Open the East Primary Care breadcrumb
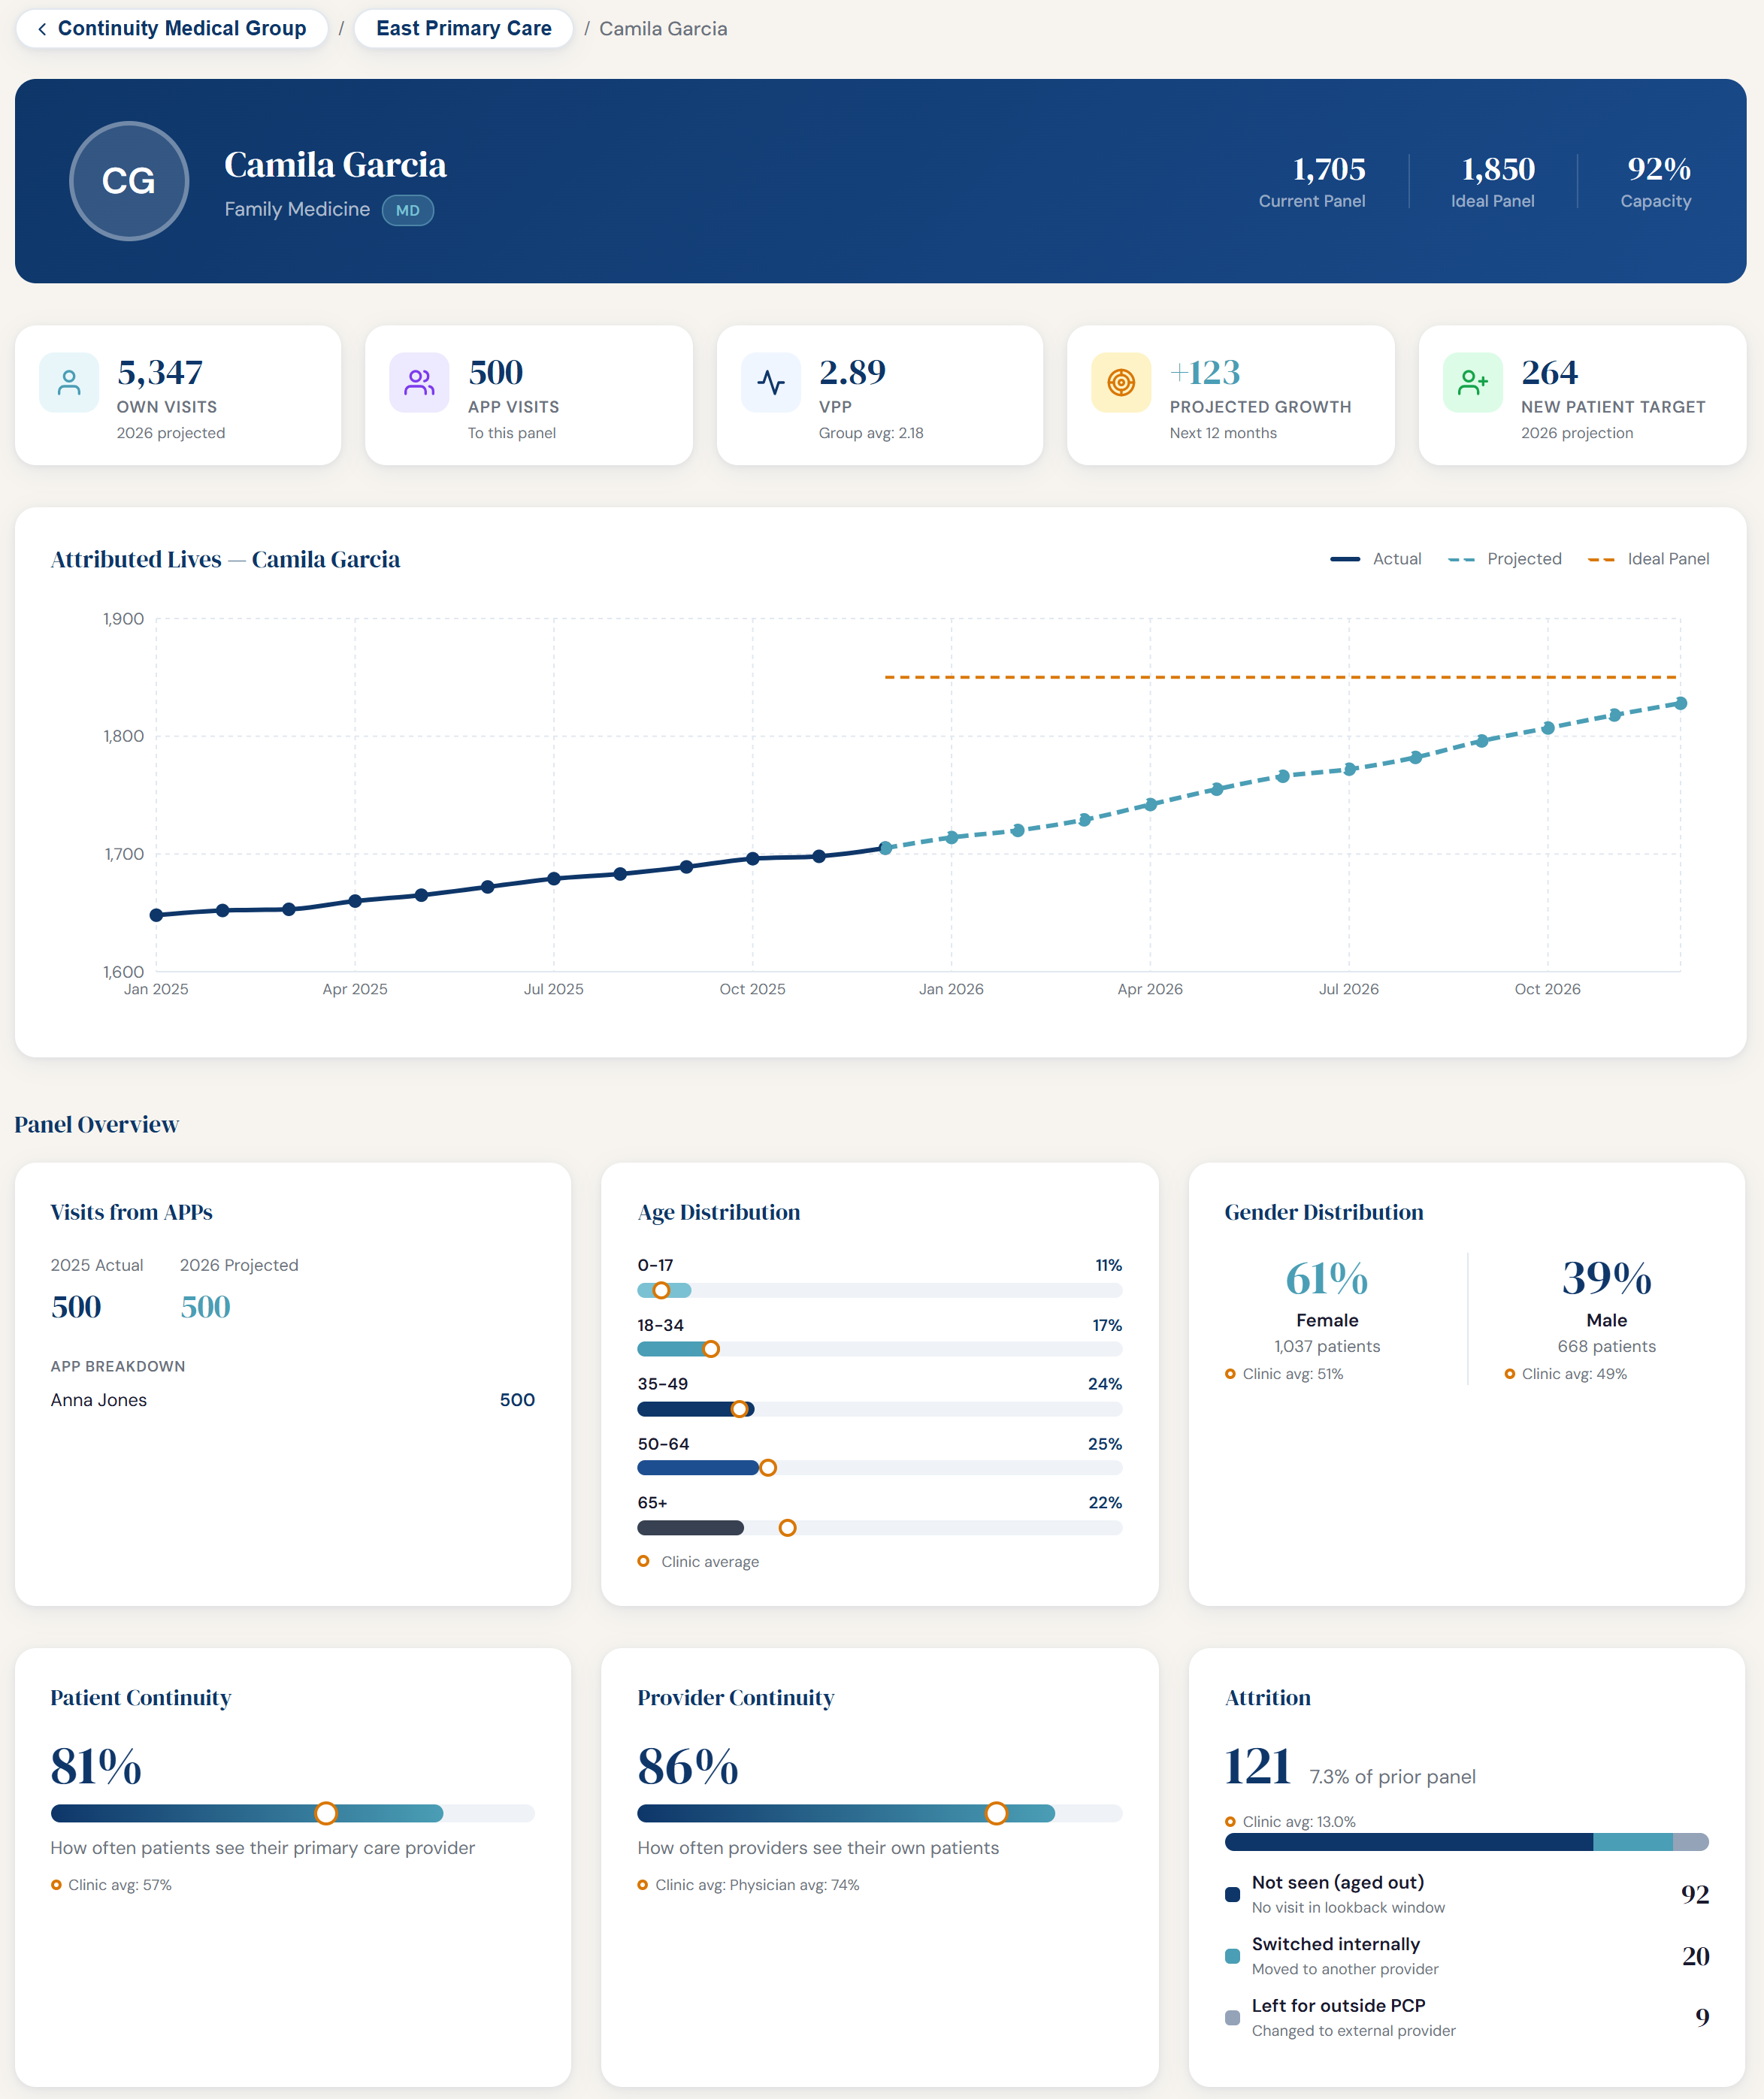Viewport: 1764px width, 2099px height. click(x=463, y=29)
